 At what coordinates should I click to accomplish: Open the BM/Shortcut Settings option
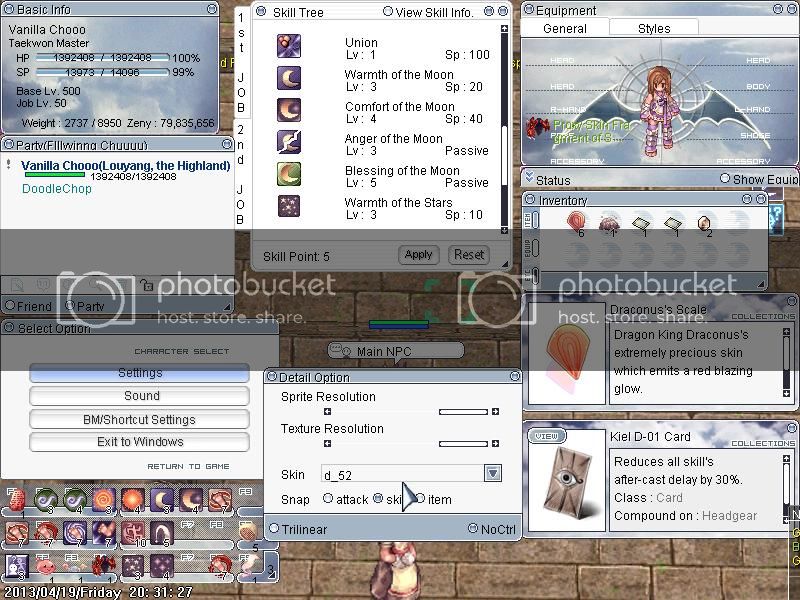139,420
